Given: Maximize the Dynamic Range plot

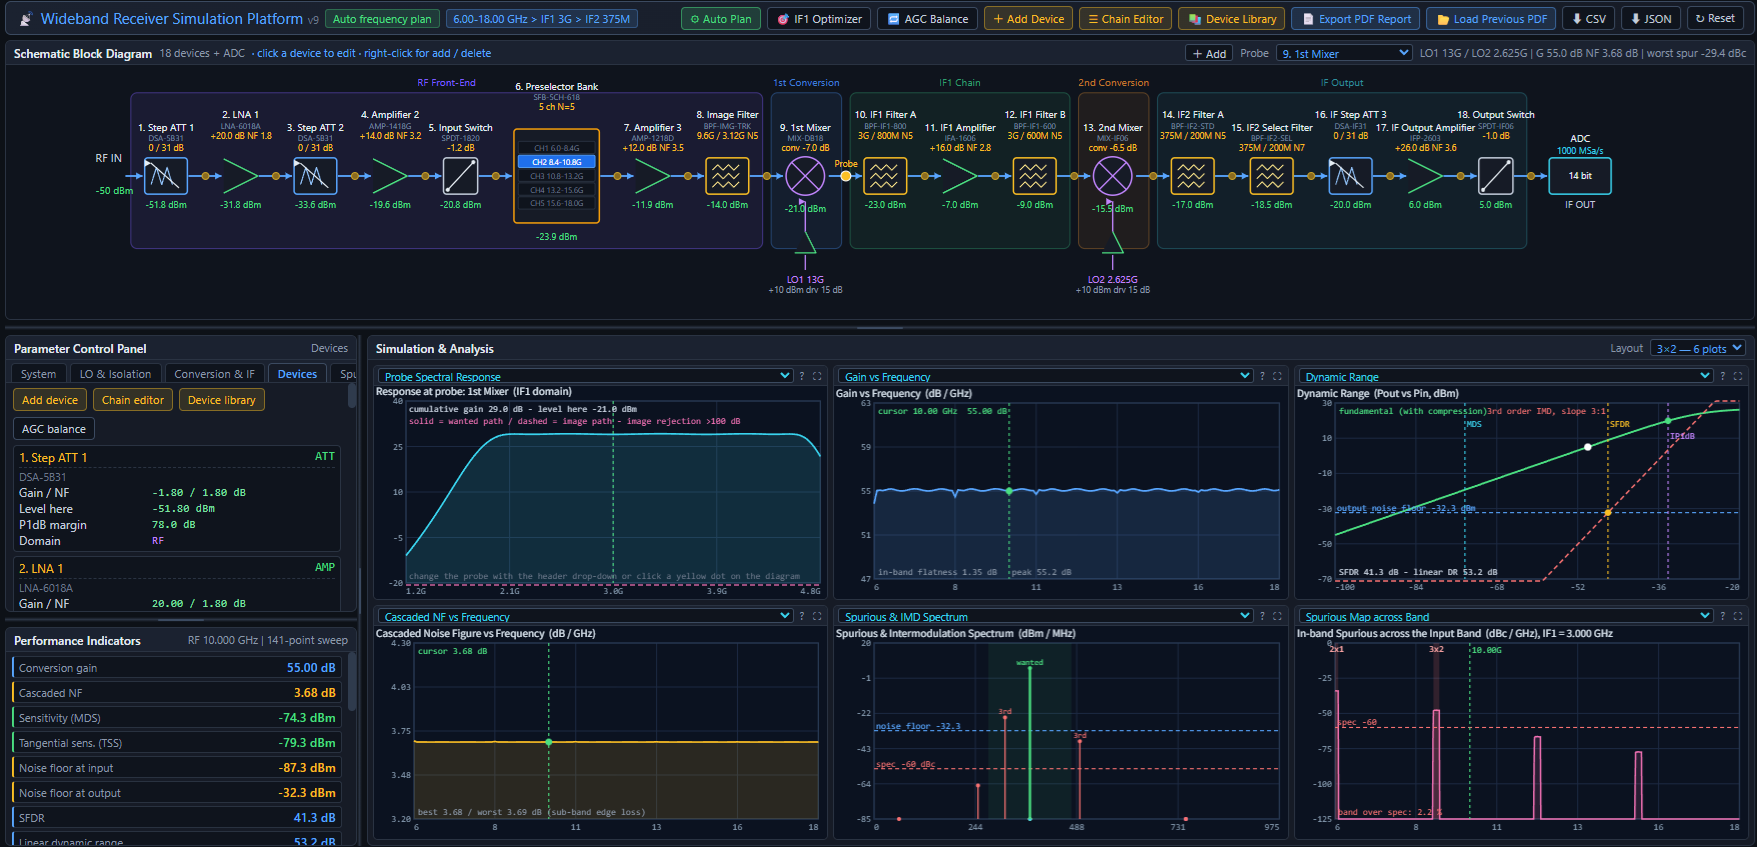Looking at the screenshot, I should tap(1738, 376).
